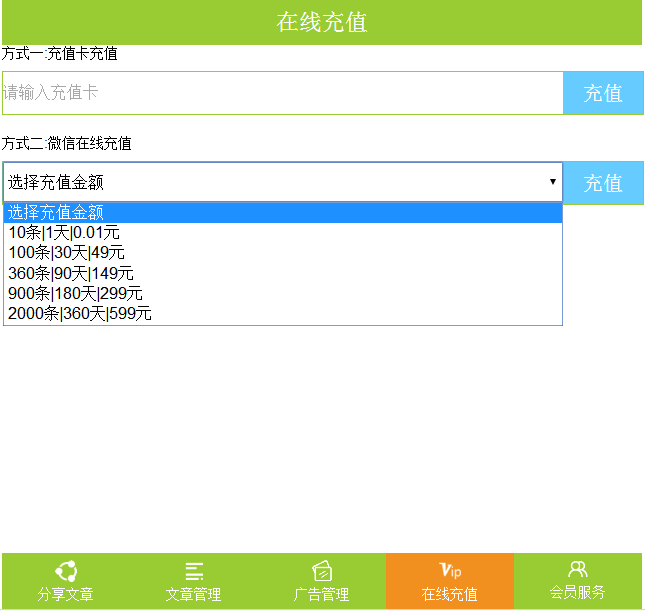The image size is (645, 611).
Task: Select the 2000条|360天|599元 option
Action: 283,314
